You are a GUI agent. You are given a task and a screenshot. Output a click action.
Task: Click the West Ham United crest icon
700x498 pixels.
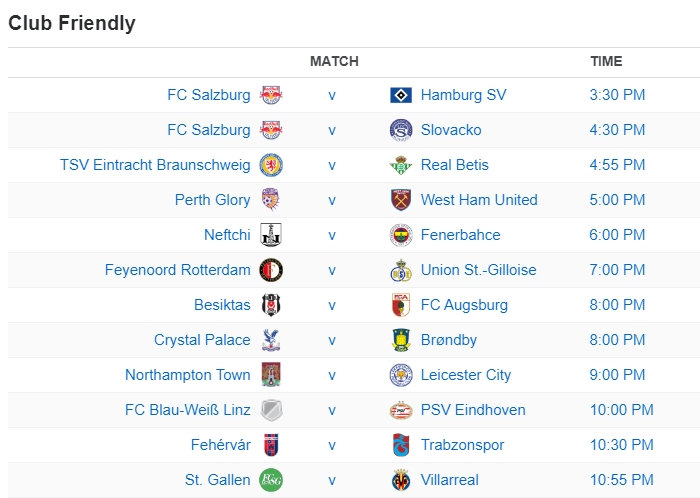click(x=401, y=200)
